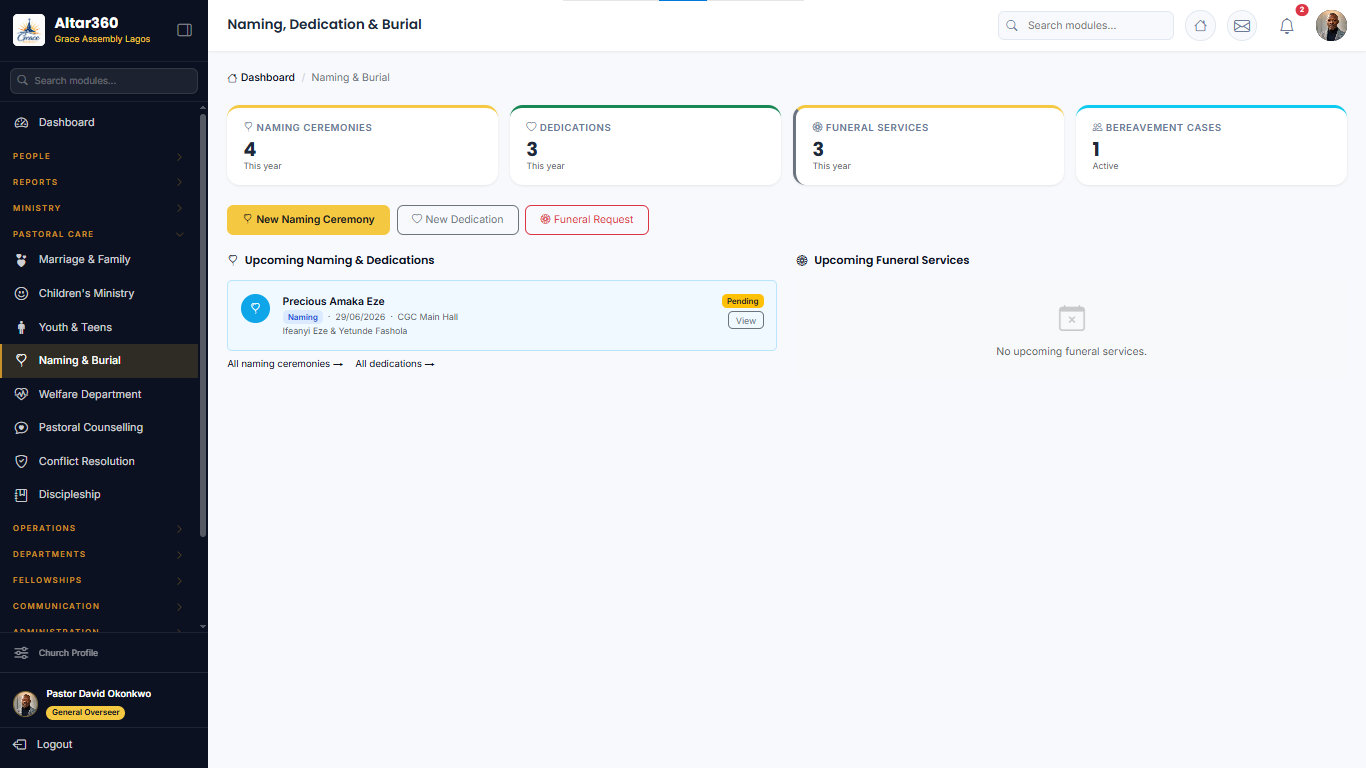
Task: Toggle the sidebar collapse icon
Action: click(184, 30)
